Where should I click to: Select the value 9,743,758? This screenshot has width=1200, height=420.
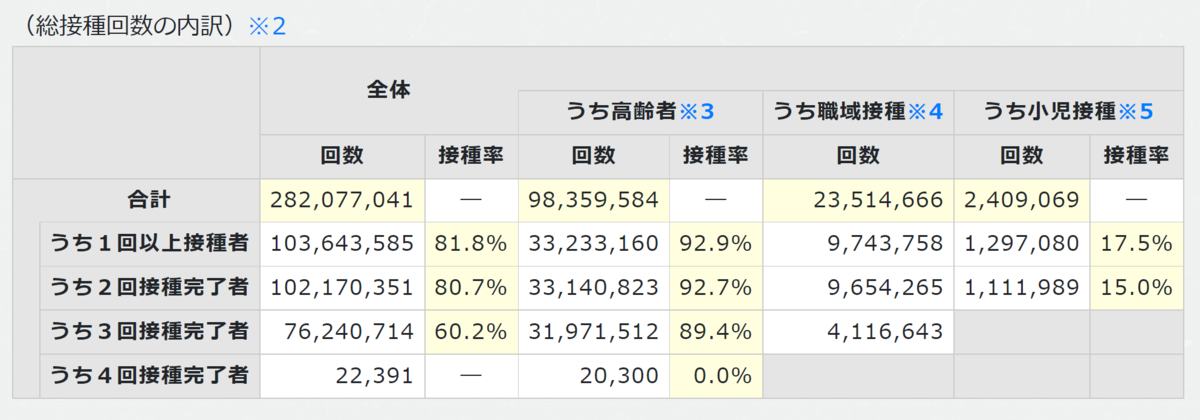tap(887, 244)
